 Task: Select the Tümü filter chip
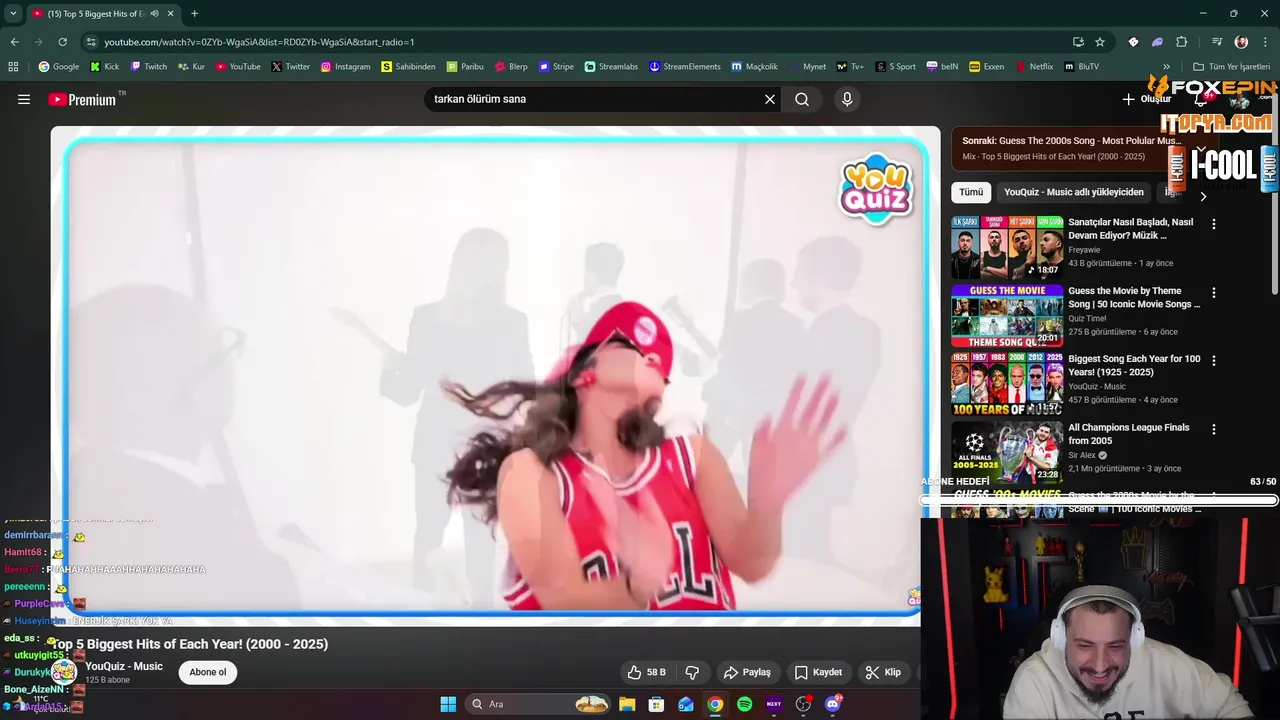tap(971, 192)
